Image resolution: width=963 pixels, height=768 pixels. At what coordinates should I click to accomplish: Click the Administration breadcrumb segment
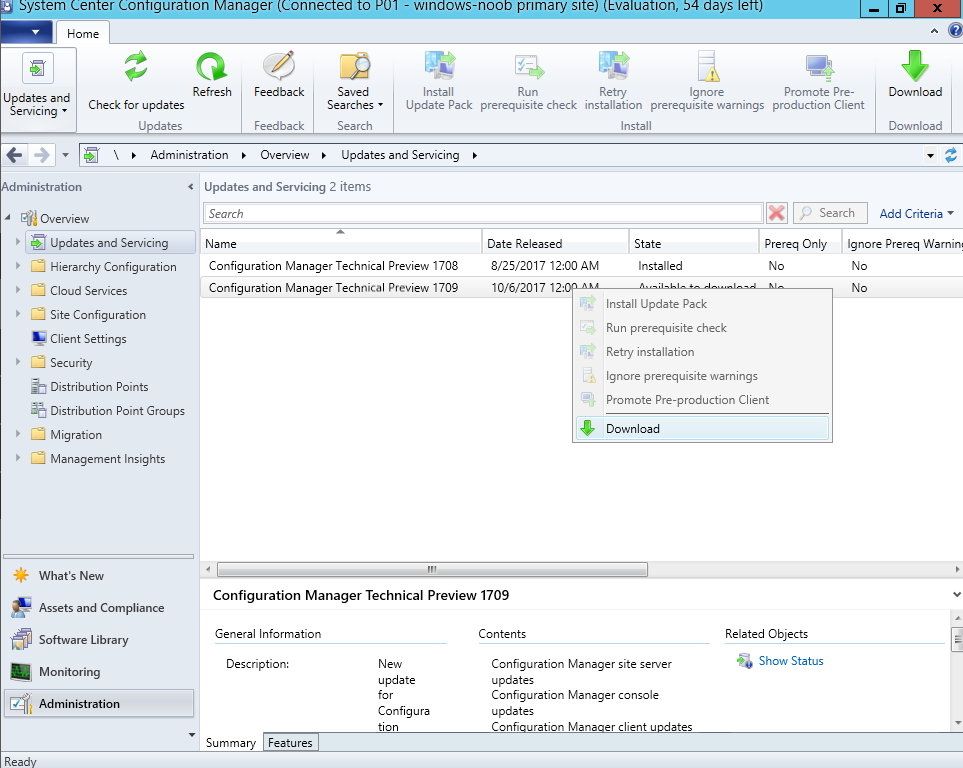click(189, 155)
